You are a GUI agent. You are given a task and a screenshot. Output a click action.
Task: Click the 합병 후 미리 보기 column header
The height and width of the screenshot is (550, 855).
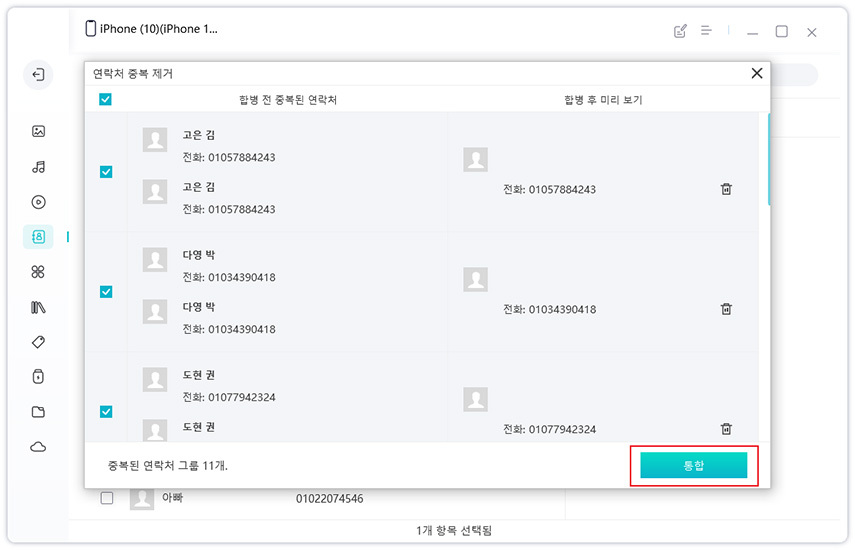[603, 100]
